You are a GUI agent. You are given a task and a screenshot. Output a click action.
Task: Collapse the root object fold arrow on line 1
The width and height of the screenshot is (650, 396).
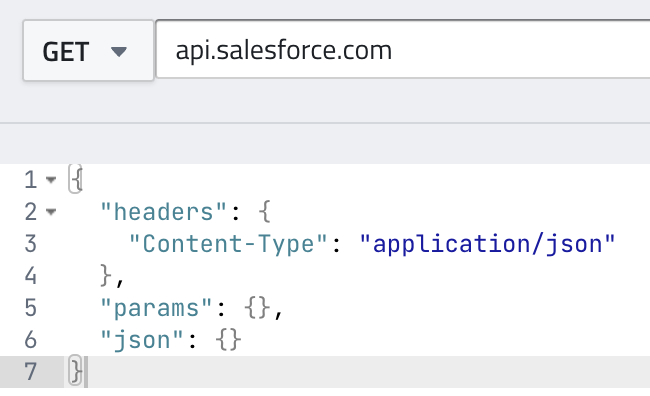pos(51,180)
